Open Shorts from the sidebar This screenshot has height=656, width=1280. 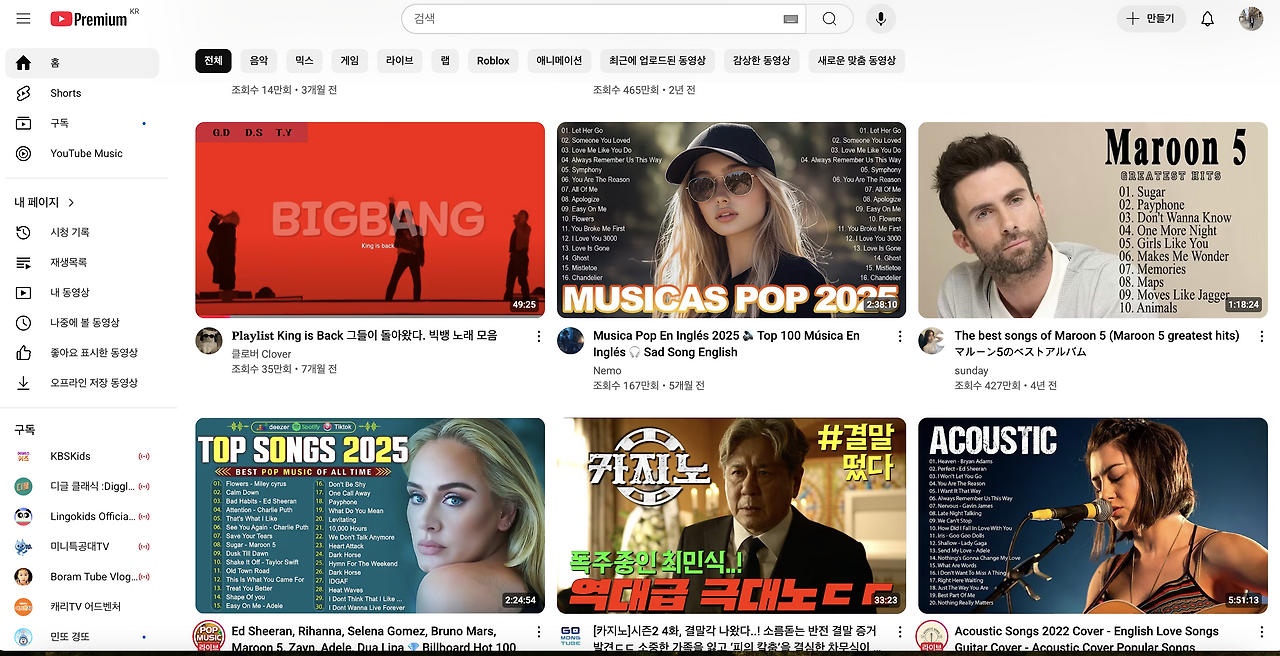pyautogui.click(x=65, y=92)
